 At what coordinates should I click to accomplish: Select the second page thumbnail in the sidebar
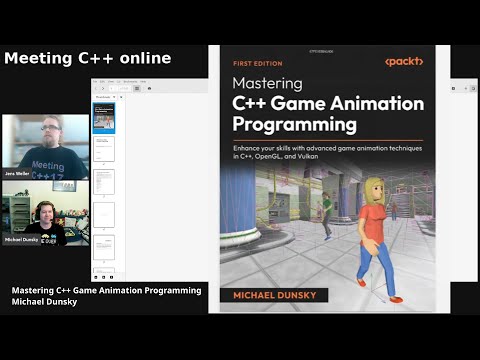tap(104, 149)
